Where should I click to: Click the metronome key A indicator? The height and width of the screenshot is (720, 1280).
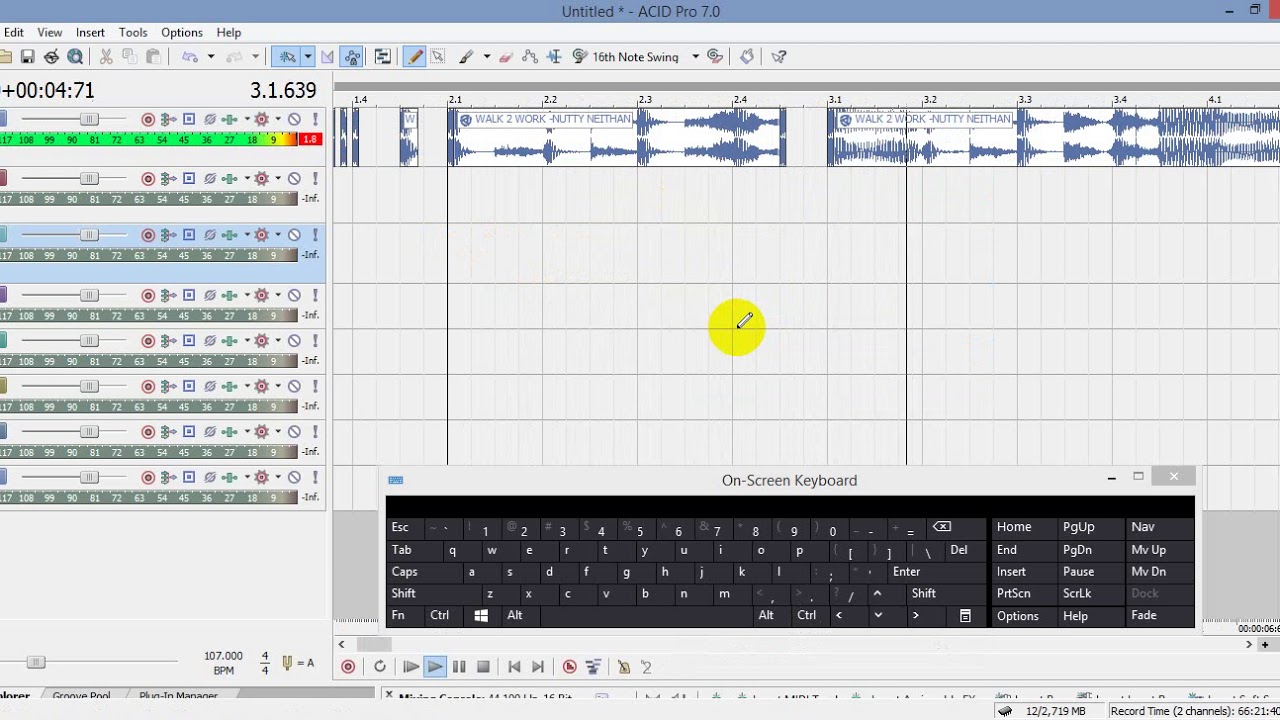[298, 662]
